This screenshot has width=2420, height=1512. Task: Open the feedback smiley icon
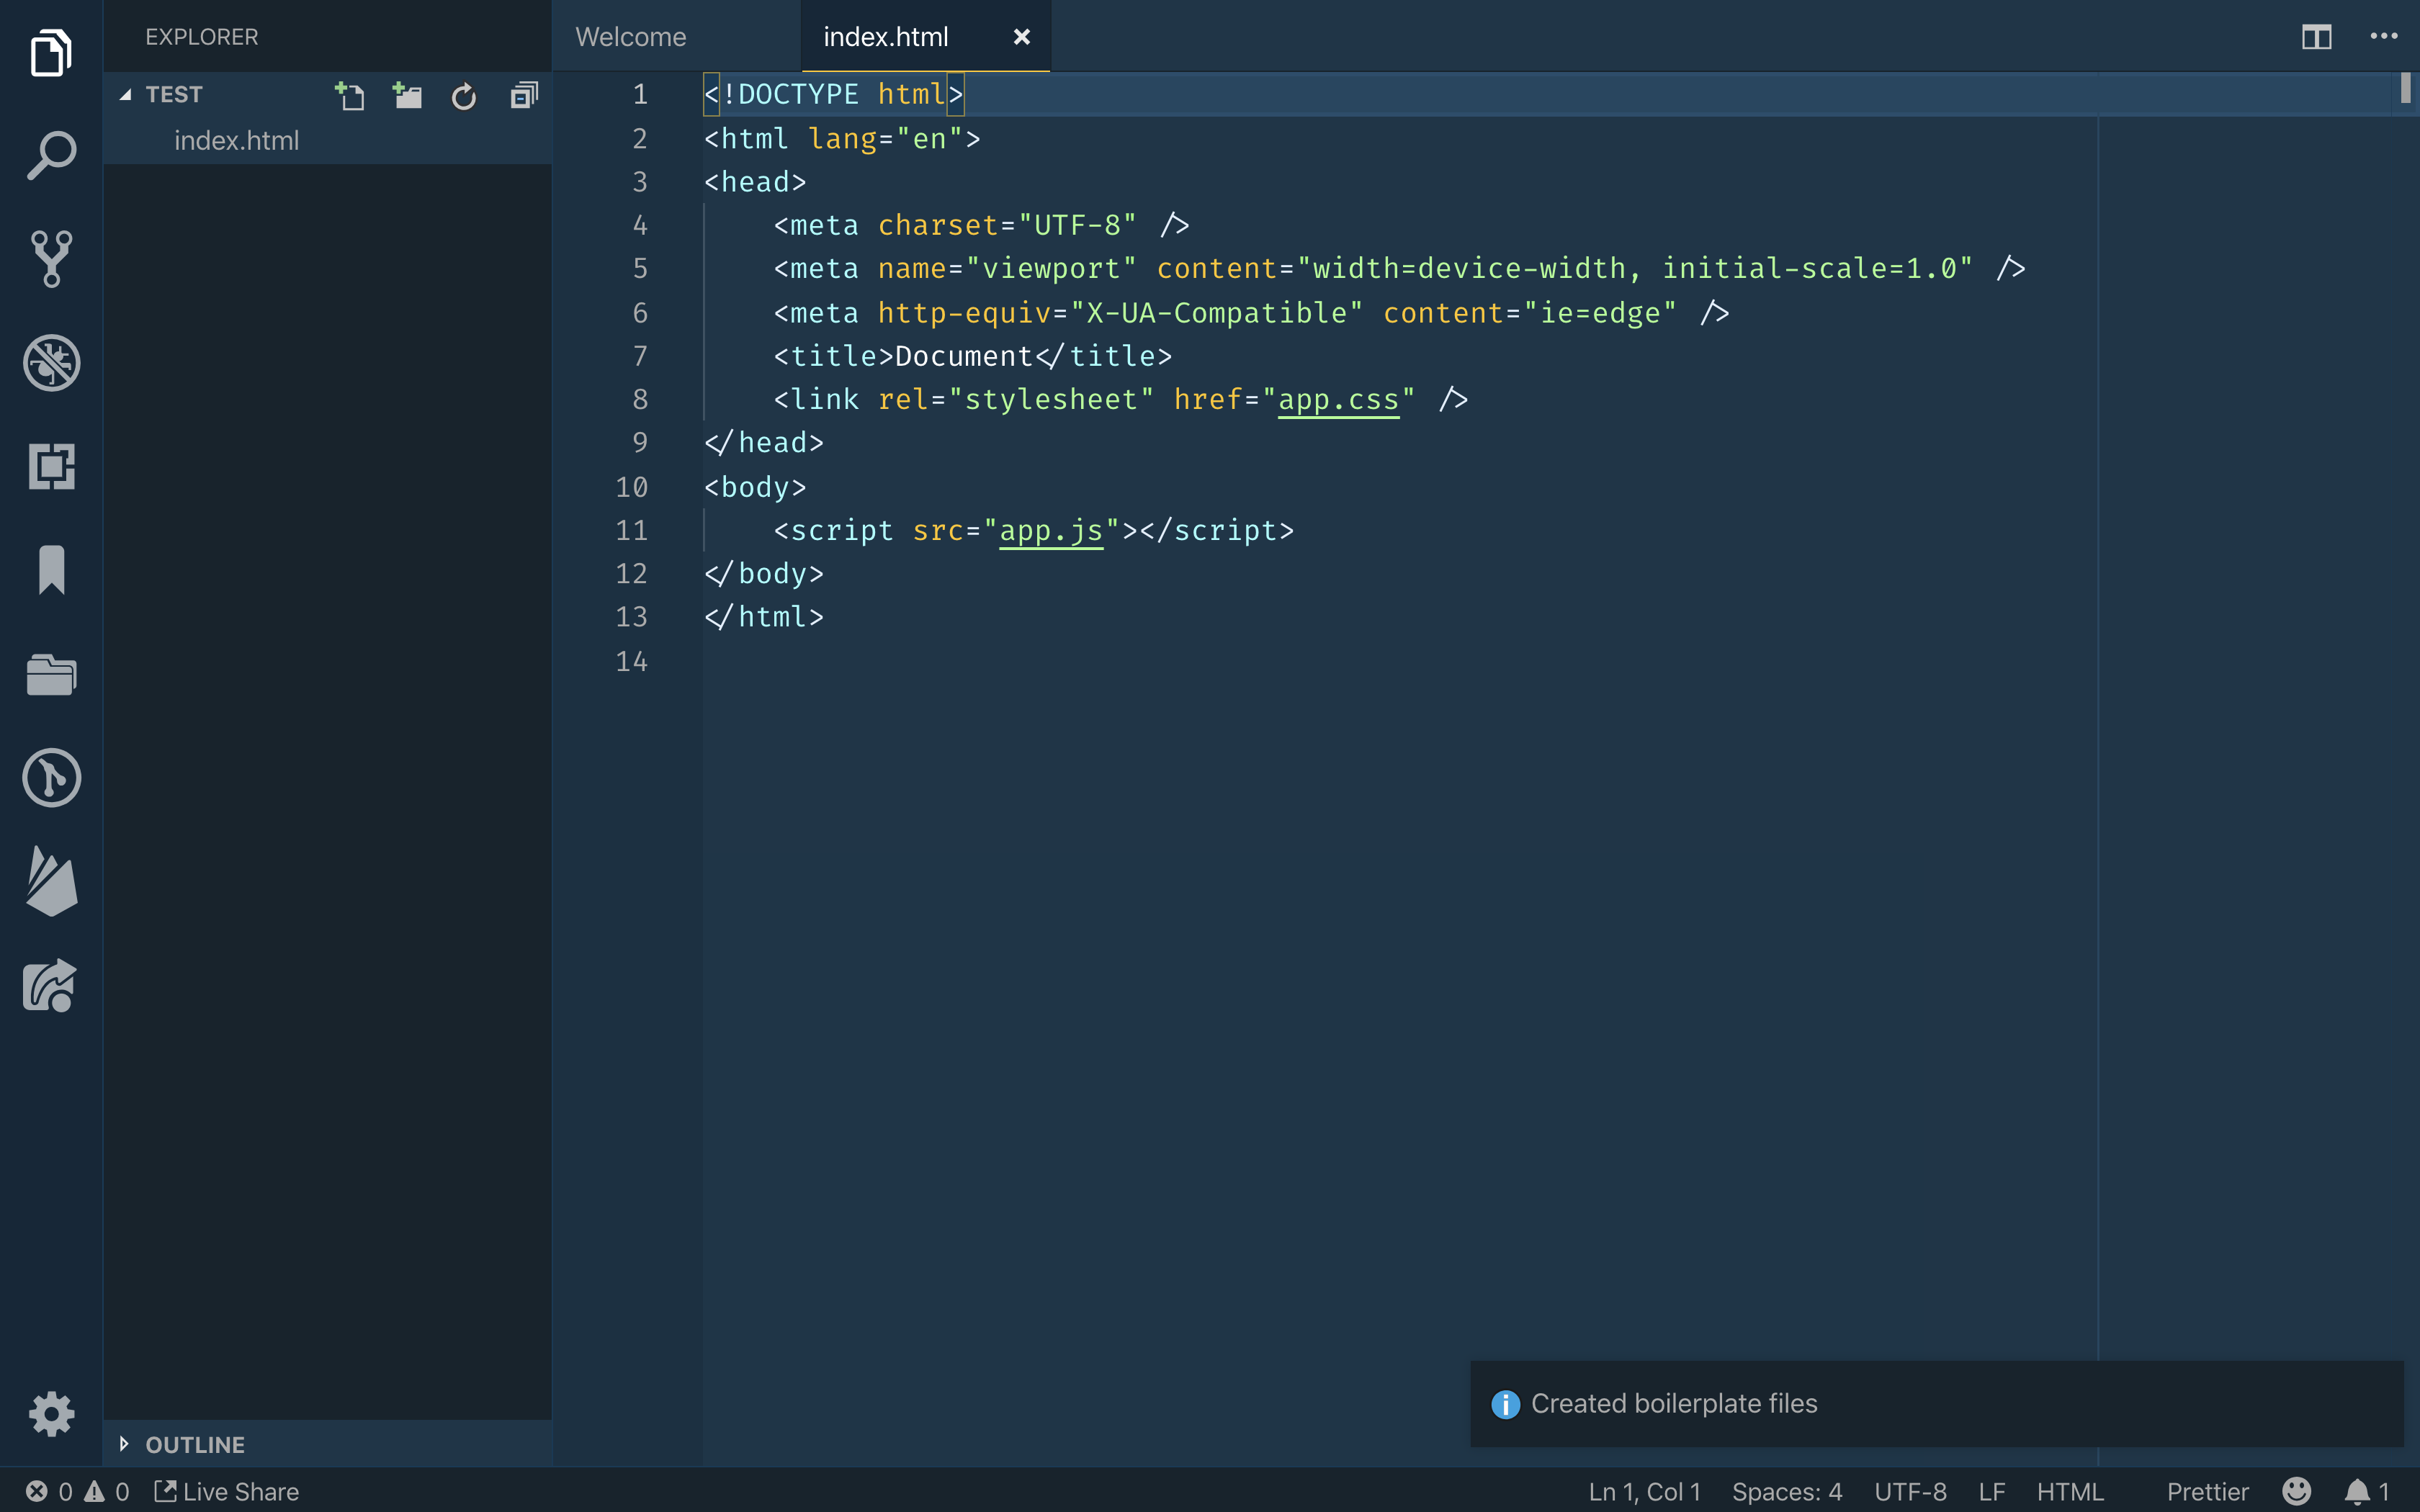click(2297, 1491)
